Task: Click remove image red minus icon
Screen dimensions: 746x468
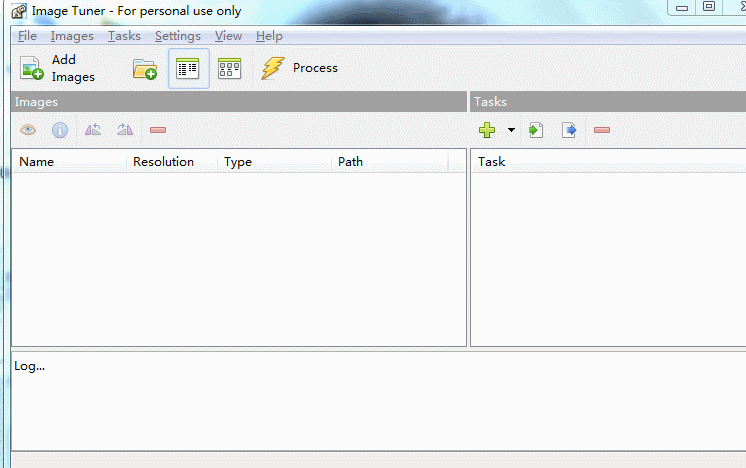Action: point(157,130)
